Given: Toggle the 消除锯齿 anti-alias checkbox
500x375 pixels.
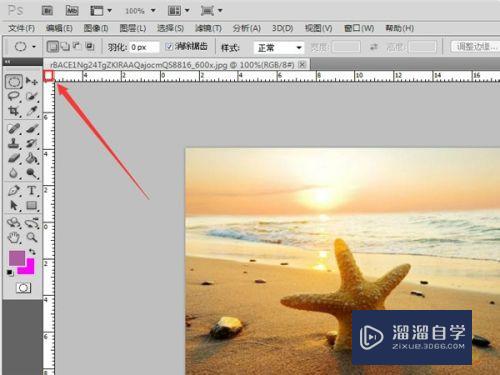Looking at the screenshot, I should (x=169, y=47).
